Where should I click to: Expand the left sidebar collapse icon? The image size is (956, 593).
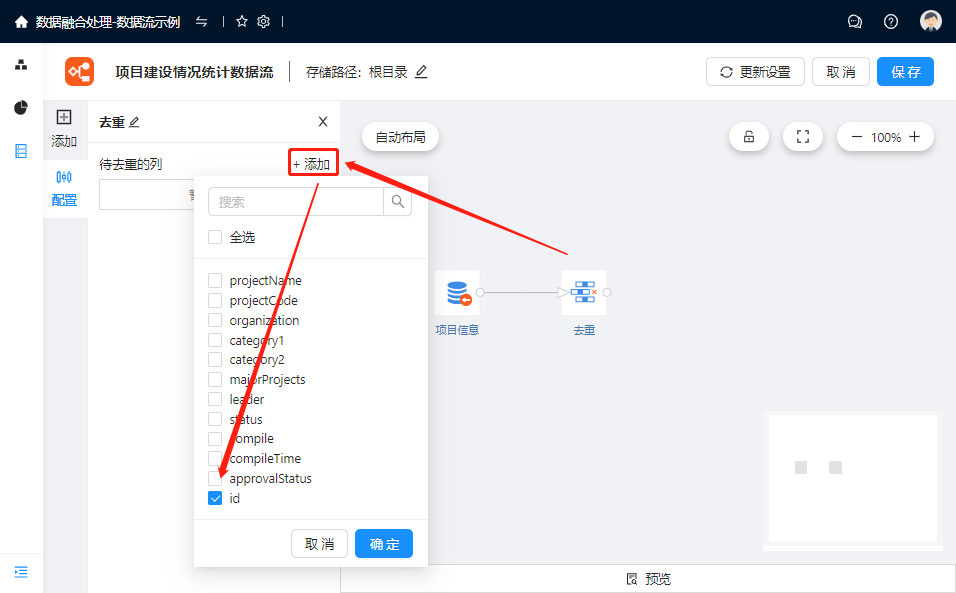[21, 572]
